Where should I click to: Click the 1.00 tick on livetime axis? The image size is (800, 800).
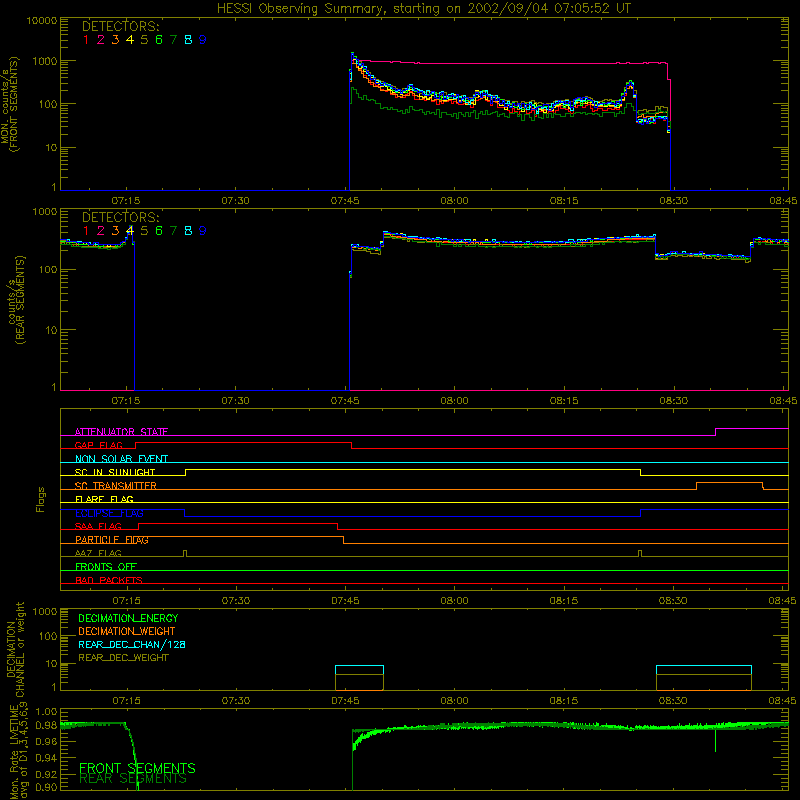pyautogui.click(x=47, y=712)
